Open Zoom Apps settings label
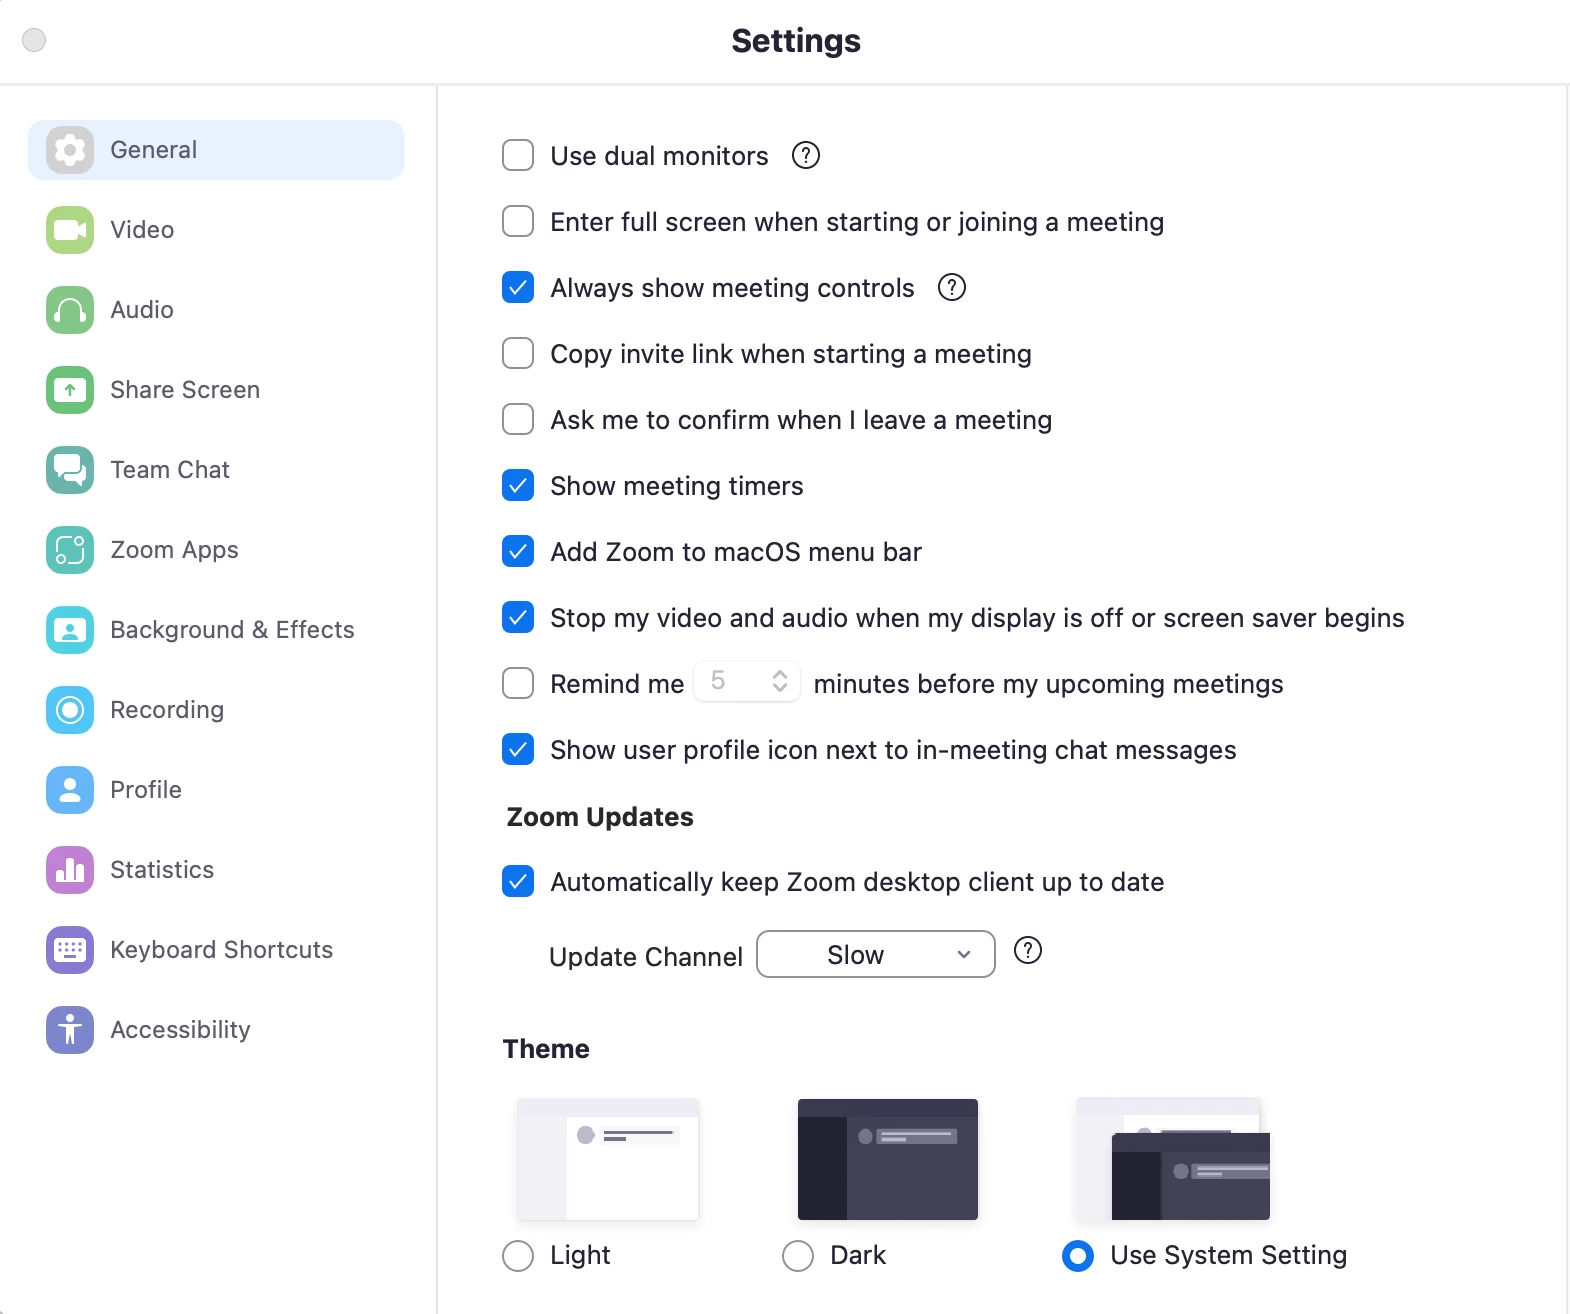The image size is (1570, 1314). click(x=174, y=550)
